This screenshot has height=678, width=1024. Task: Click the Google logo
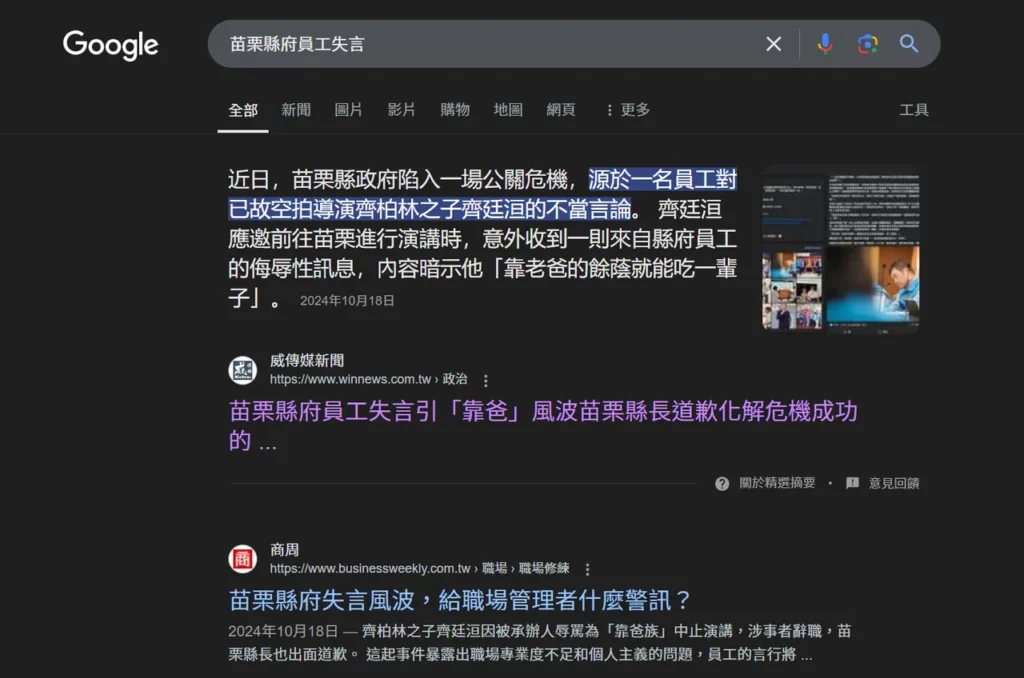110,44
